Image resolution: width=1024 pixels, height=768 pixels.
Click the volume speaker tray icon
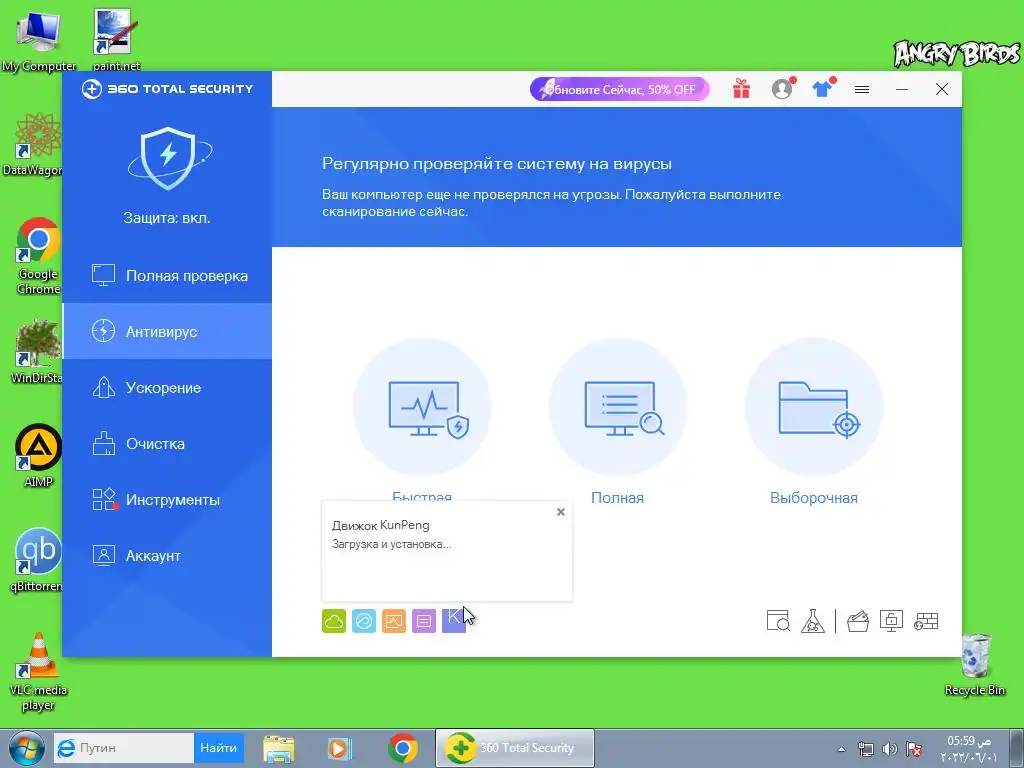coord(889,749)
